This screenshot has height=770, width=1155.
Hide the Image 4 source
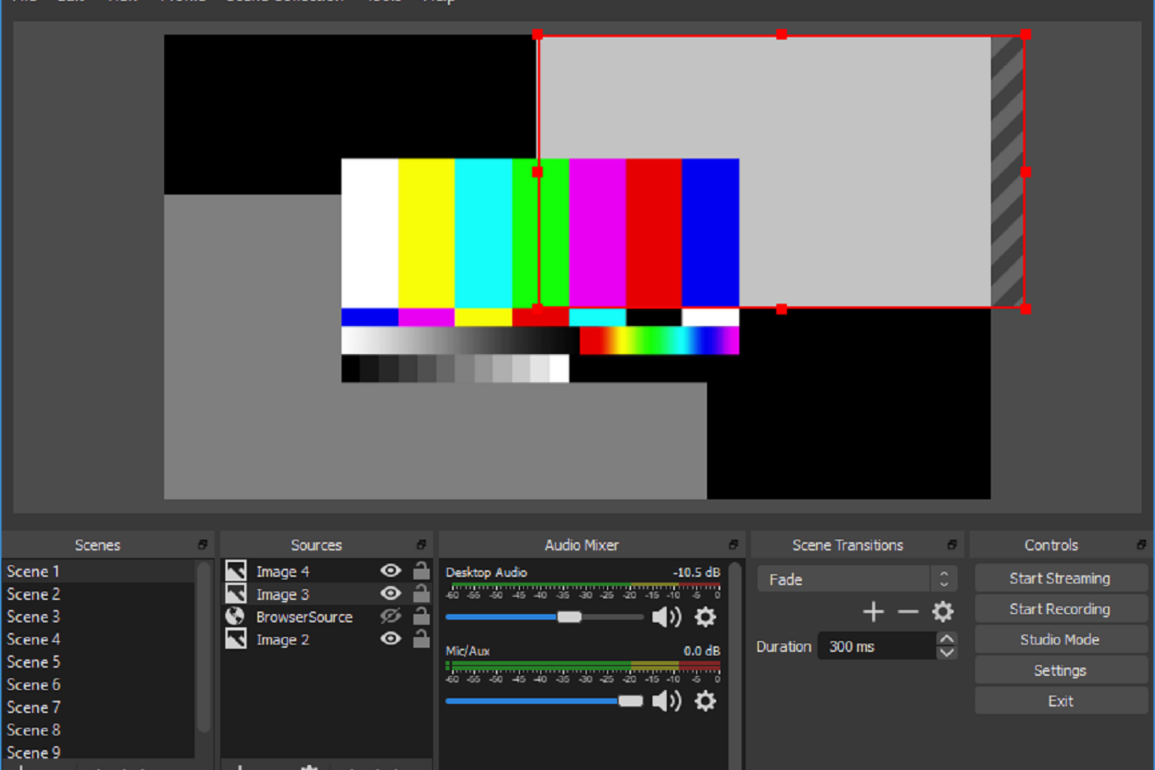[390, 570]
